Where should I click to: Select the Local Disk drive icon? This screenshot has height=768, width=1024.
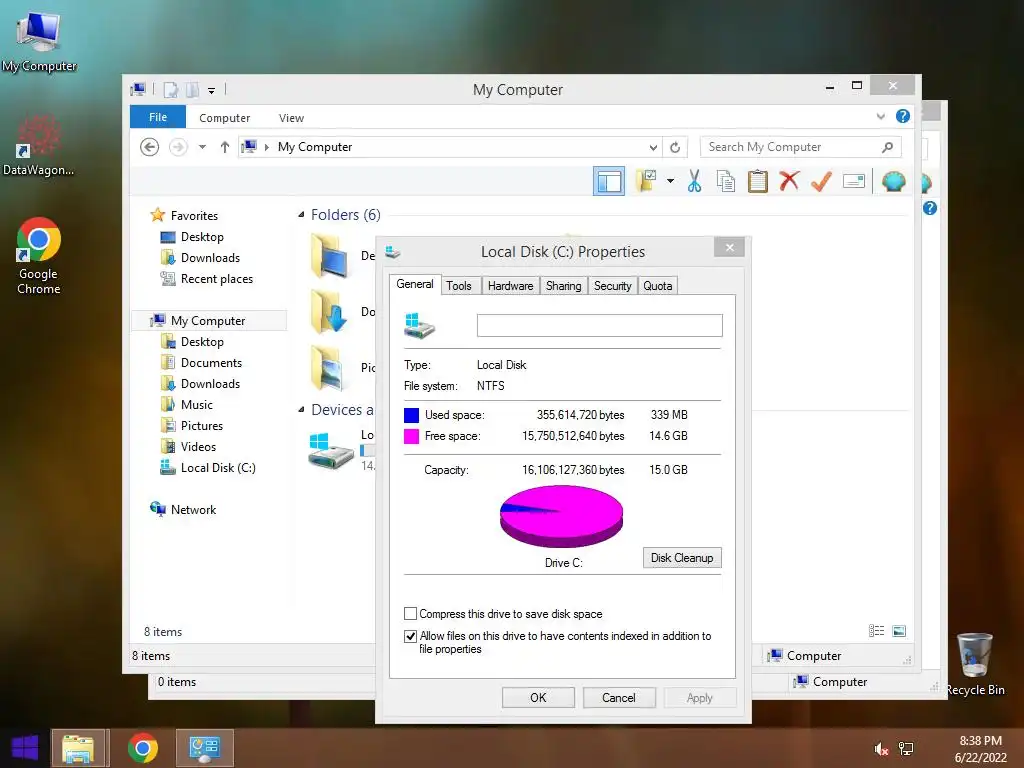(330, 450)
